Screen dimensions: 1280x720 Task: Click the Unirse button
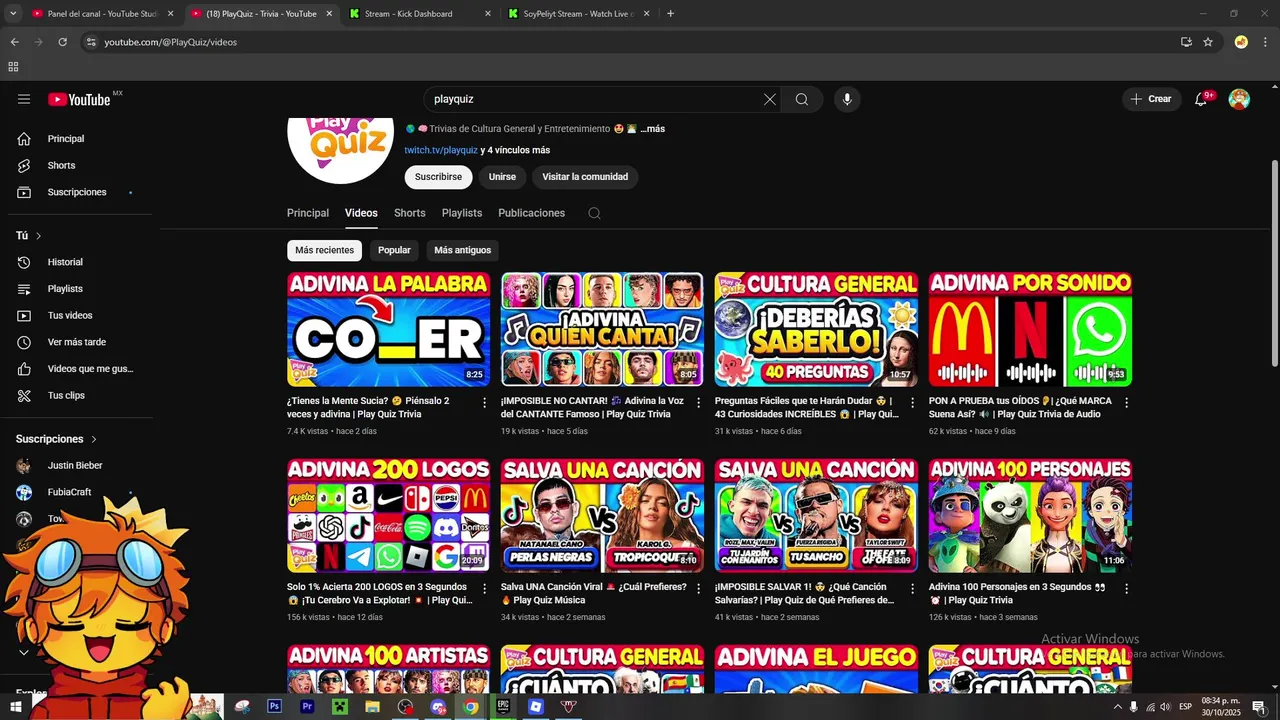tap(502, 177)
